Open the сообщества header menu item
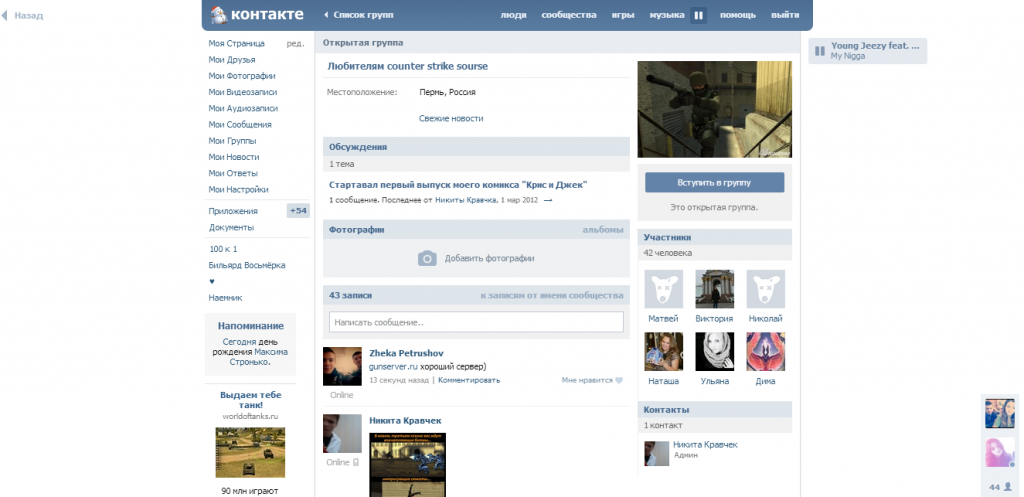1024x497 pixels. pyautogui.click(x=568, y=15)
